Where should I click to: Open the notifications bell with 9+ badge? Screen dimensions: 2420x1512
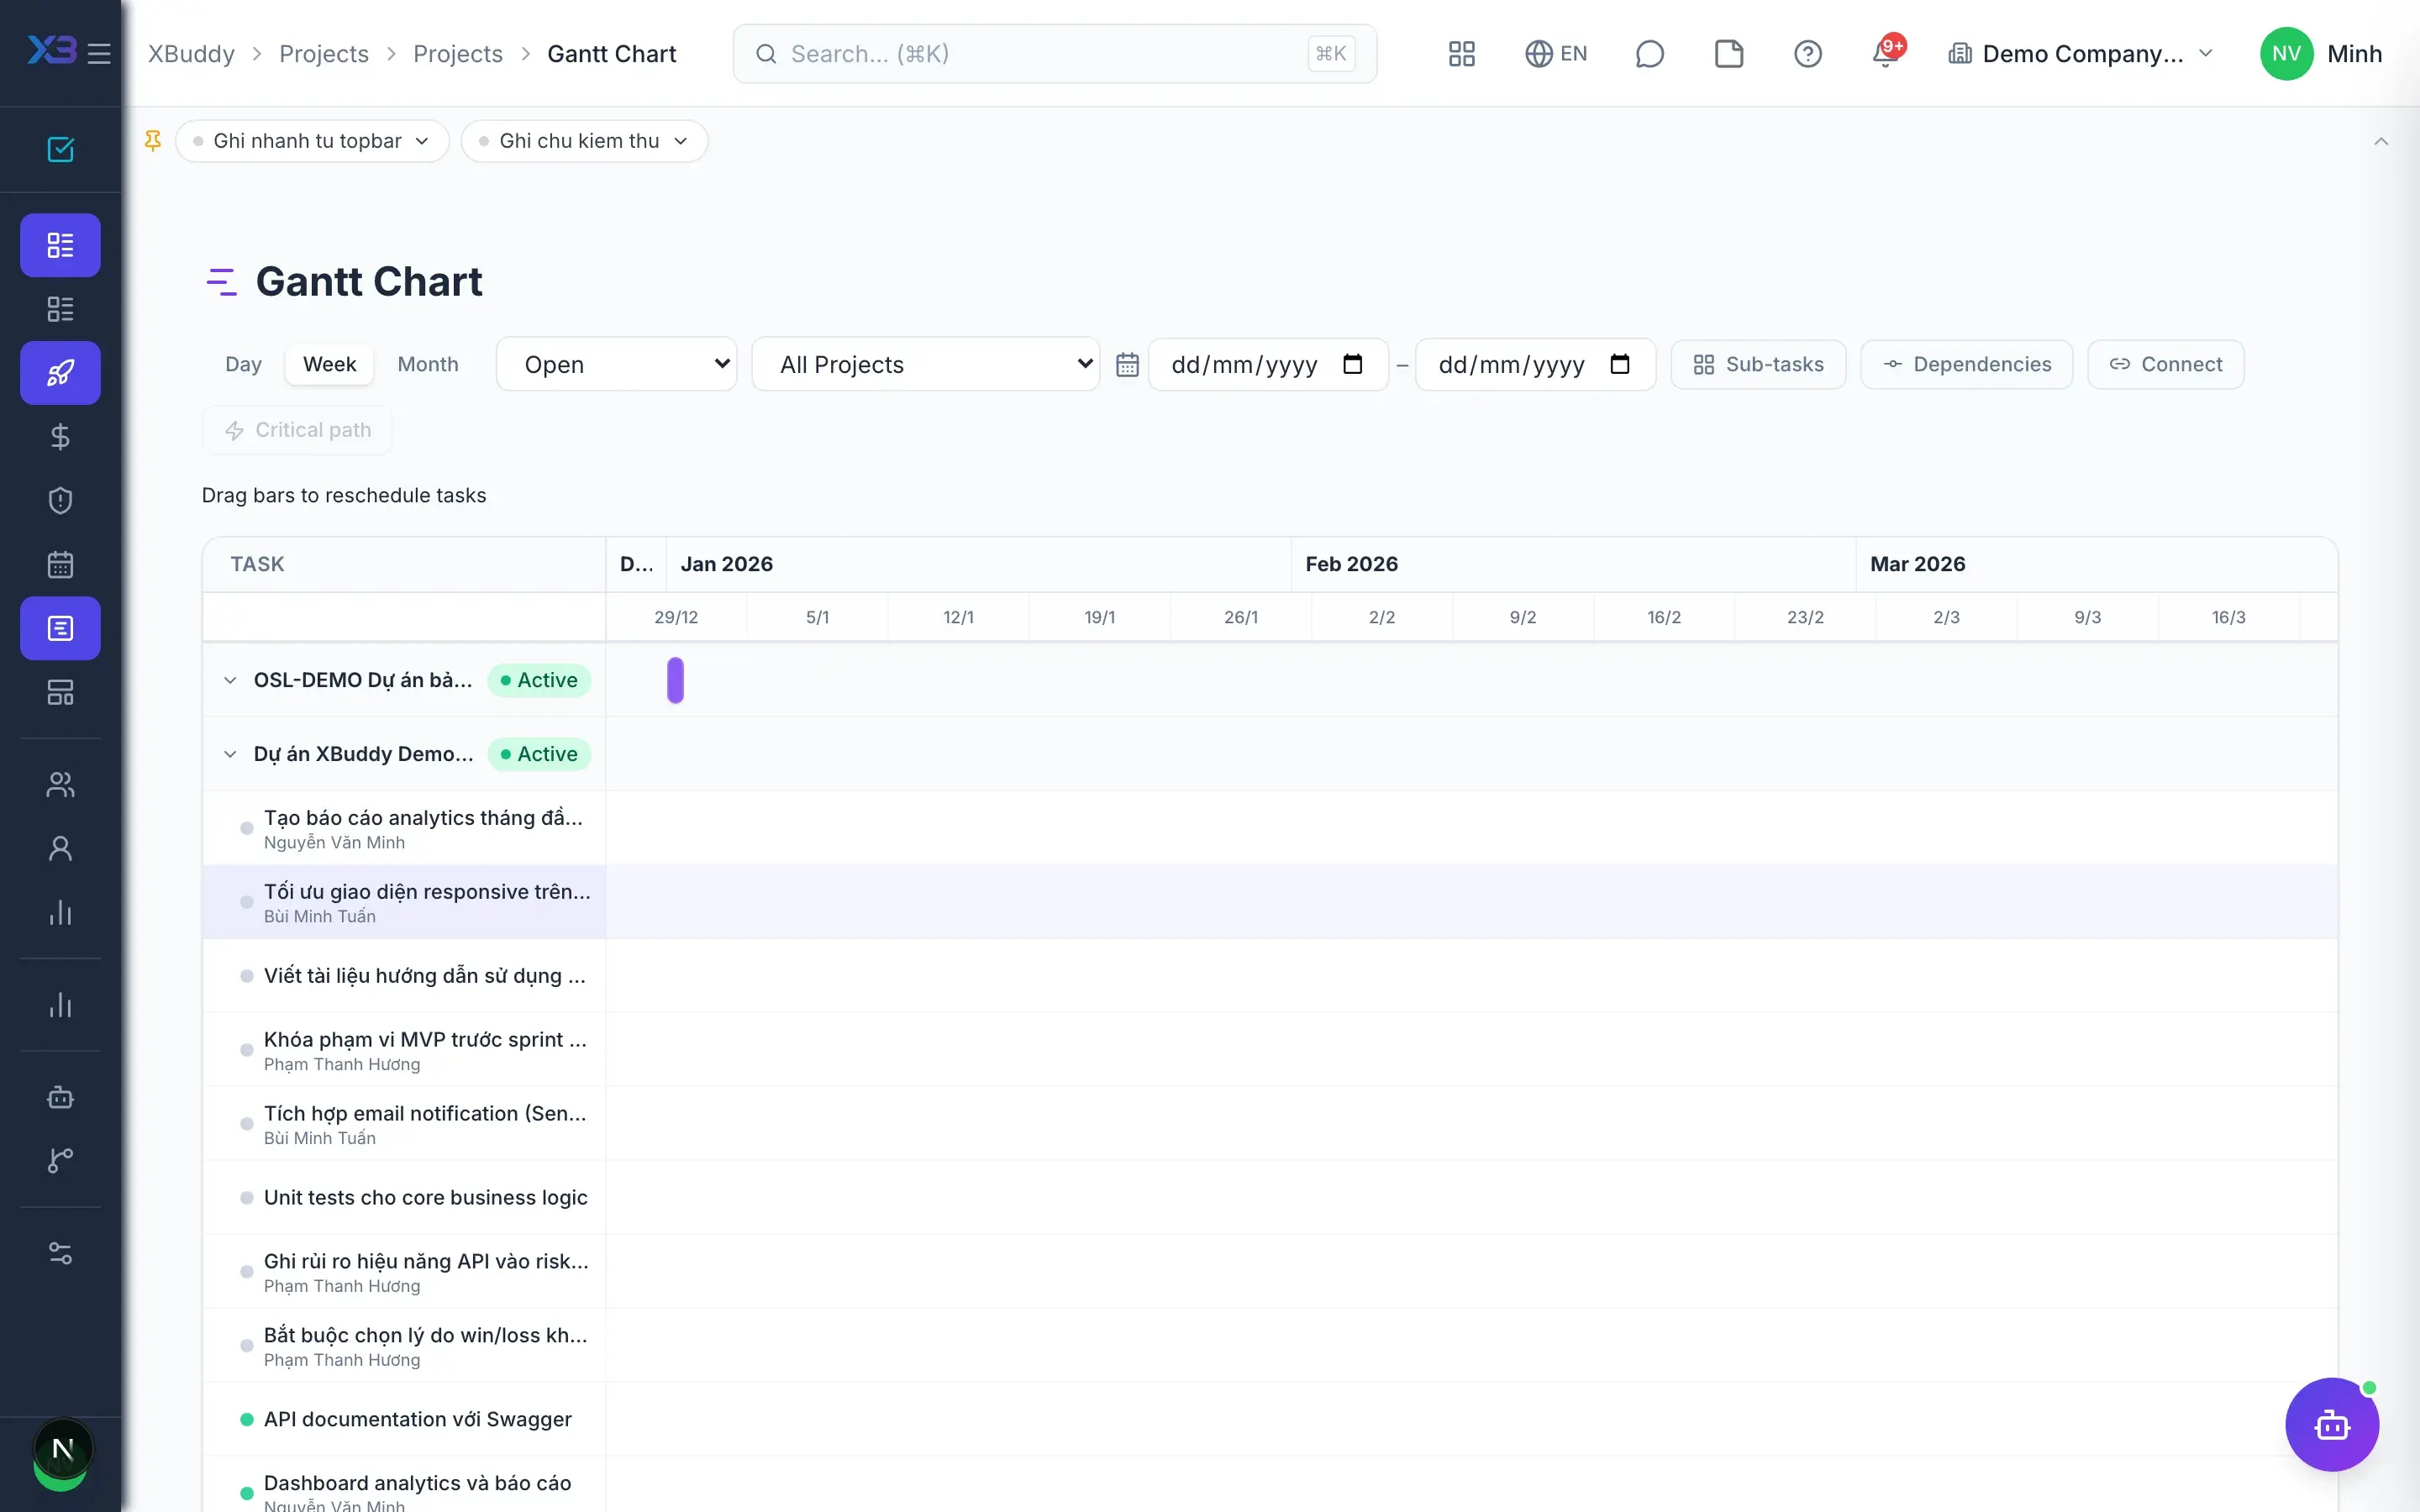(1886, 52)
